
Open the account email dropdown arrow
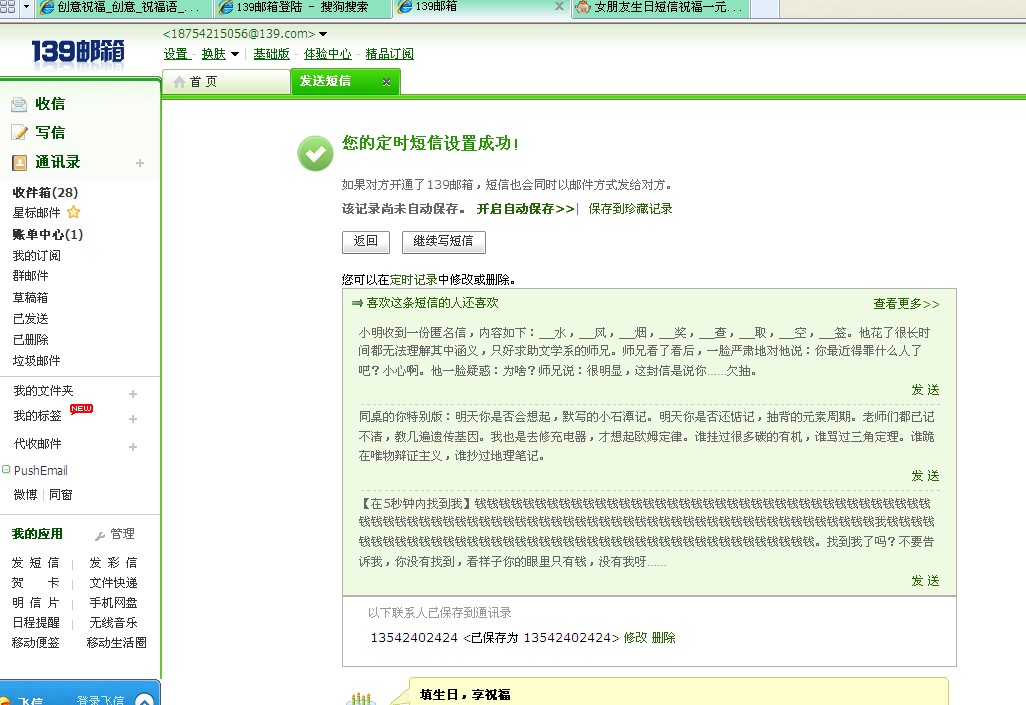click(323, 34)
